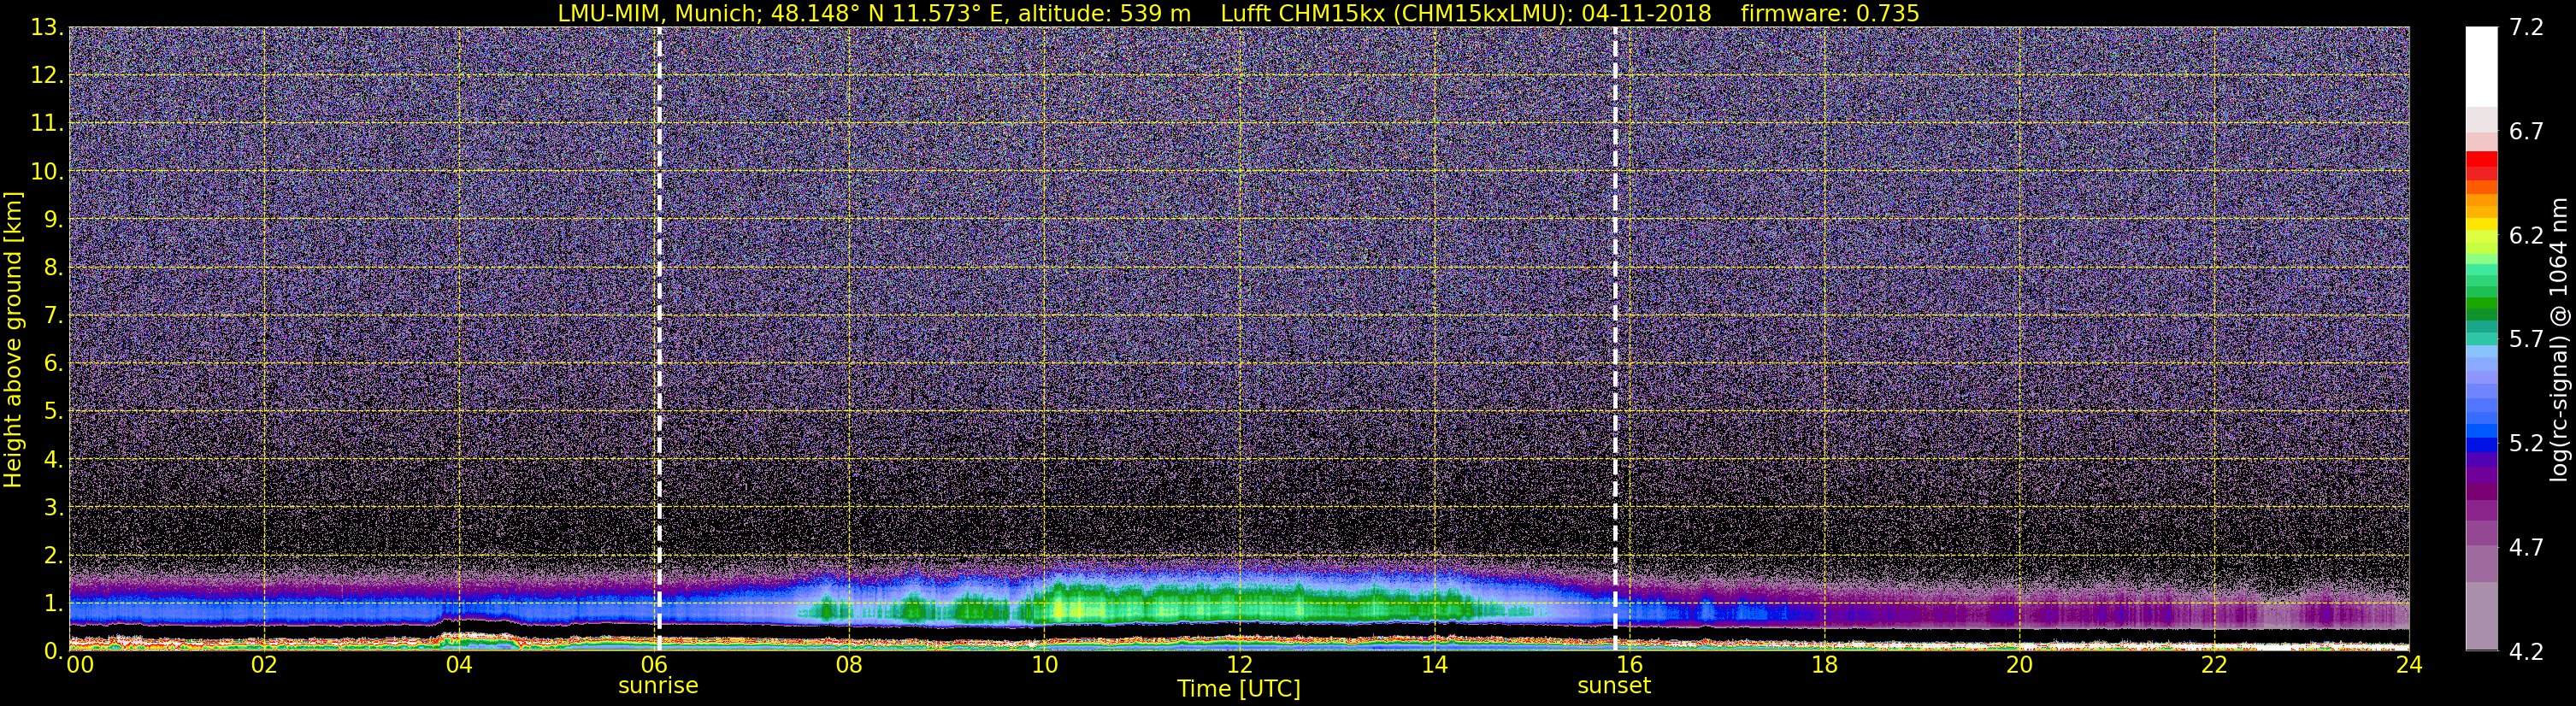The image size is (2576, 706).
Task: Click height axis tick label '7.'
Action: click(x=53, y=316)
